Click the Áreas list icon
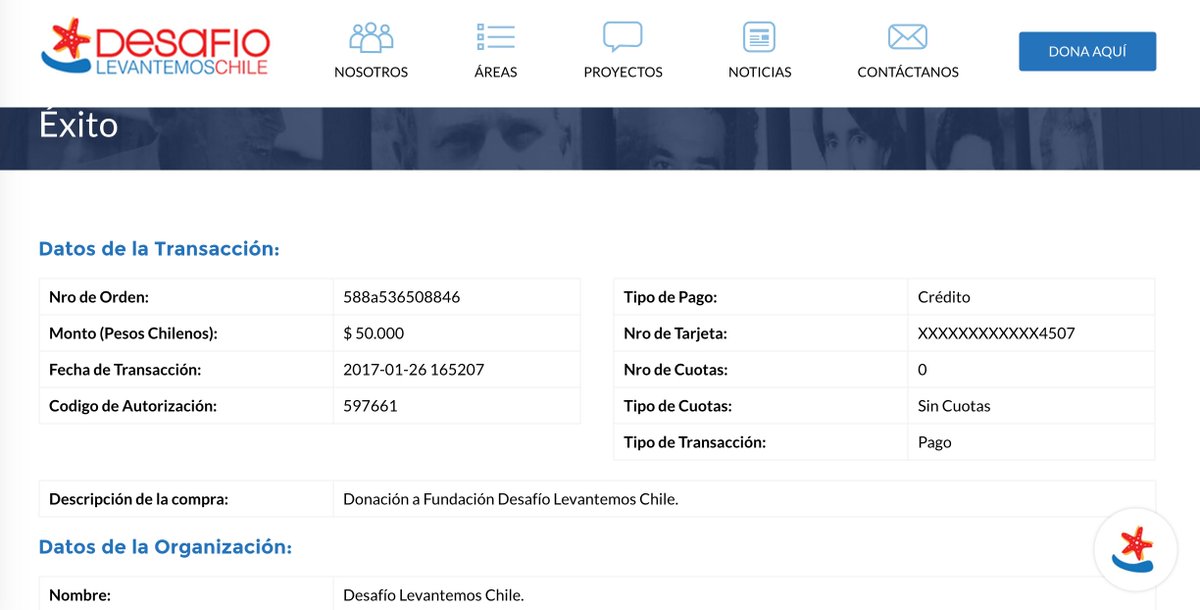 click(496, 37)
